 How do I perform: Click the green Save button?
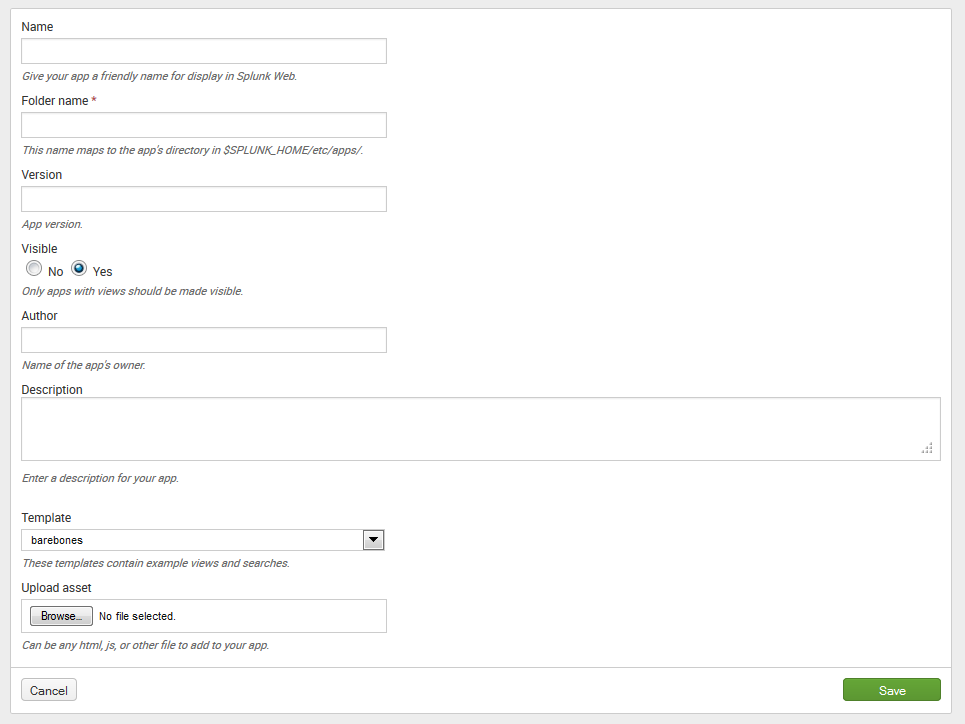[892, 690]
